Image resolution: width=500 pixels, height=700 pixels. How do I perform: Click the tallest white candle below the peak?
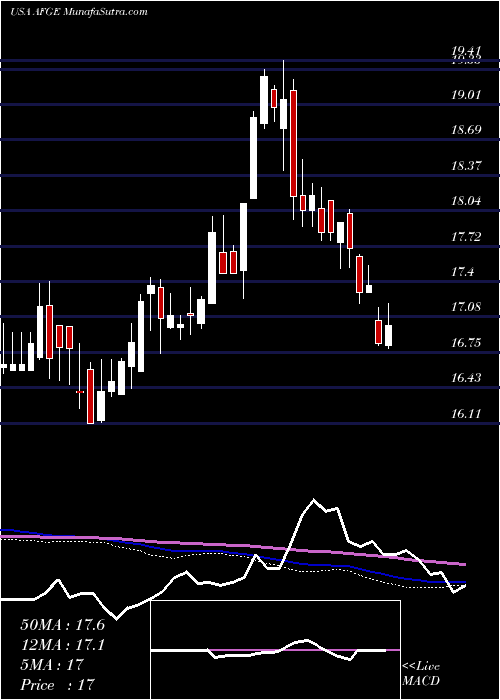point(254,158)
